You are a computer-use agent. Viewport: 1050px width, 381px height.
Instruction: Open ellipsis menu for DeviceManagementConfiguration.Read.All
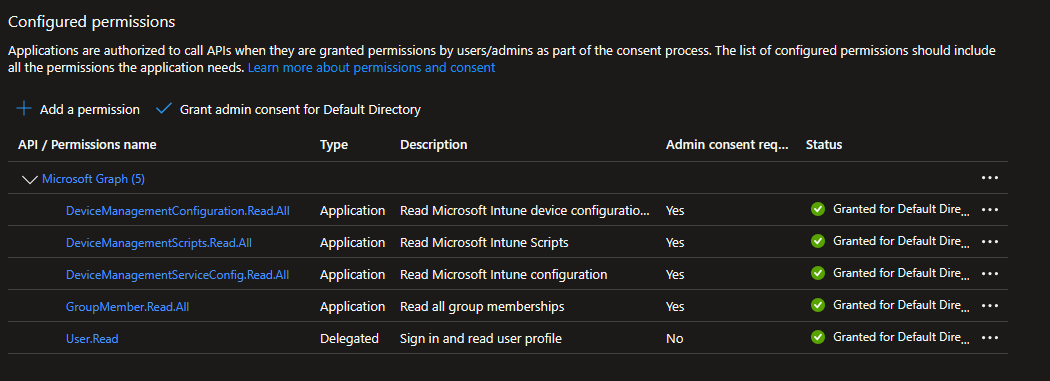(989, 210)
